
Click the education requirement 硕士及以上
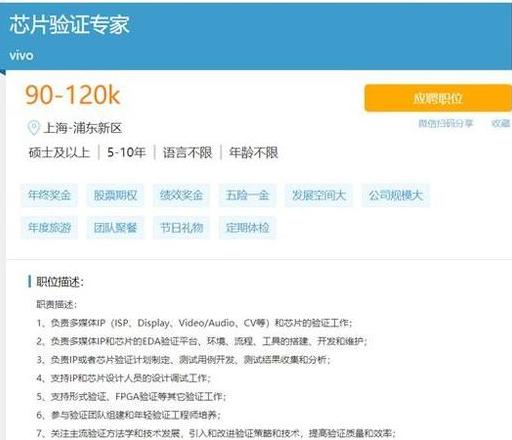[60, 153]
